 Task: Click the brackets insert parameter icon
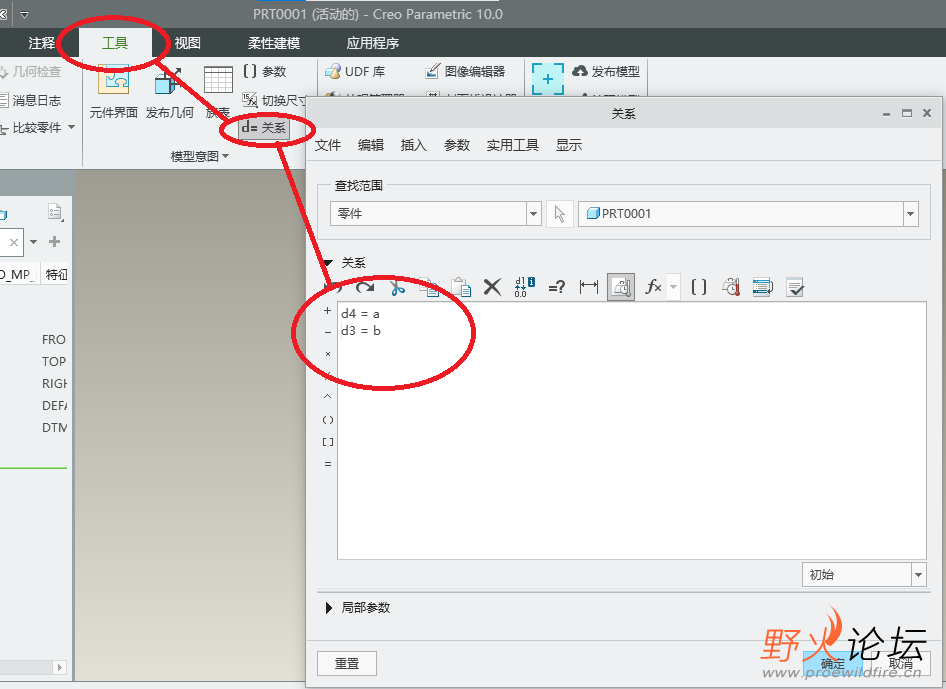[x=699, y=287]
